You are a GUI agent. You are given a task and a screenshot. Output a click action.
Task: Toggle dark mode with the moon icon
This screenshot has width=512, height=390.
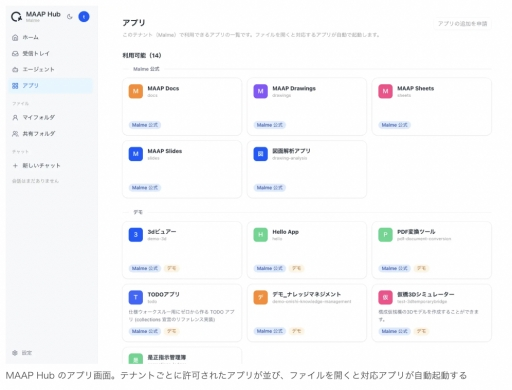(69, 17)
